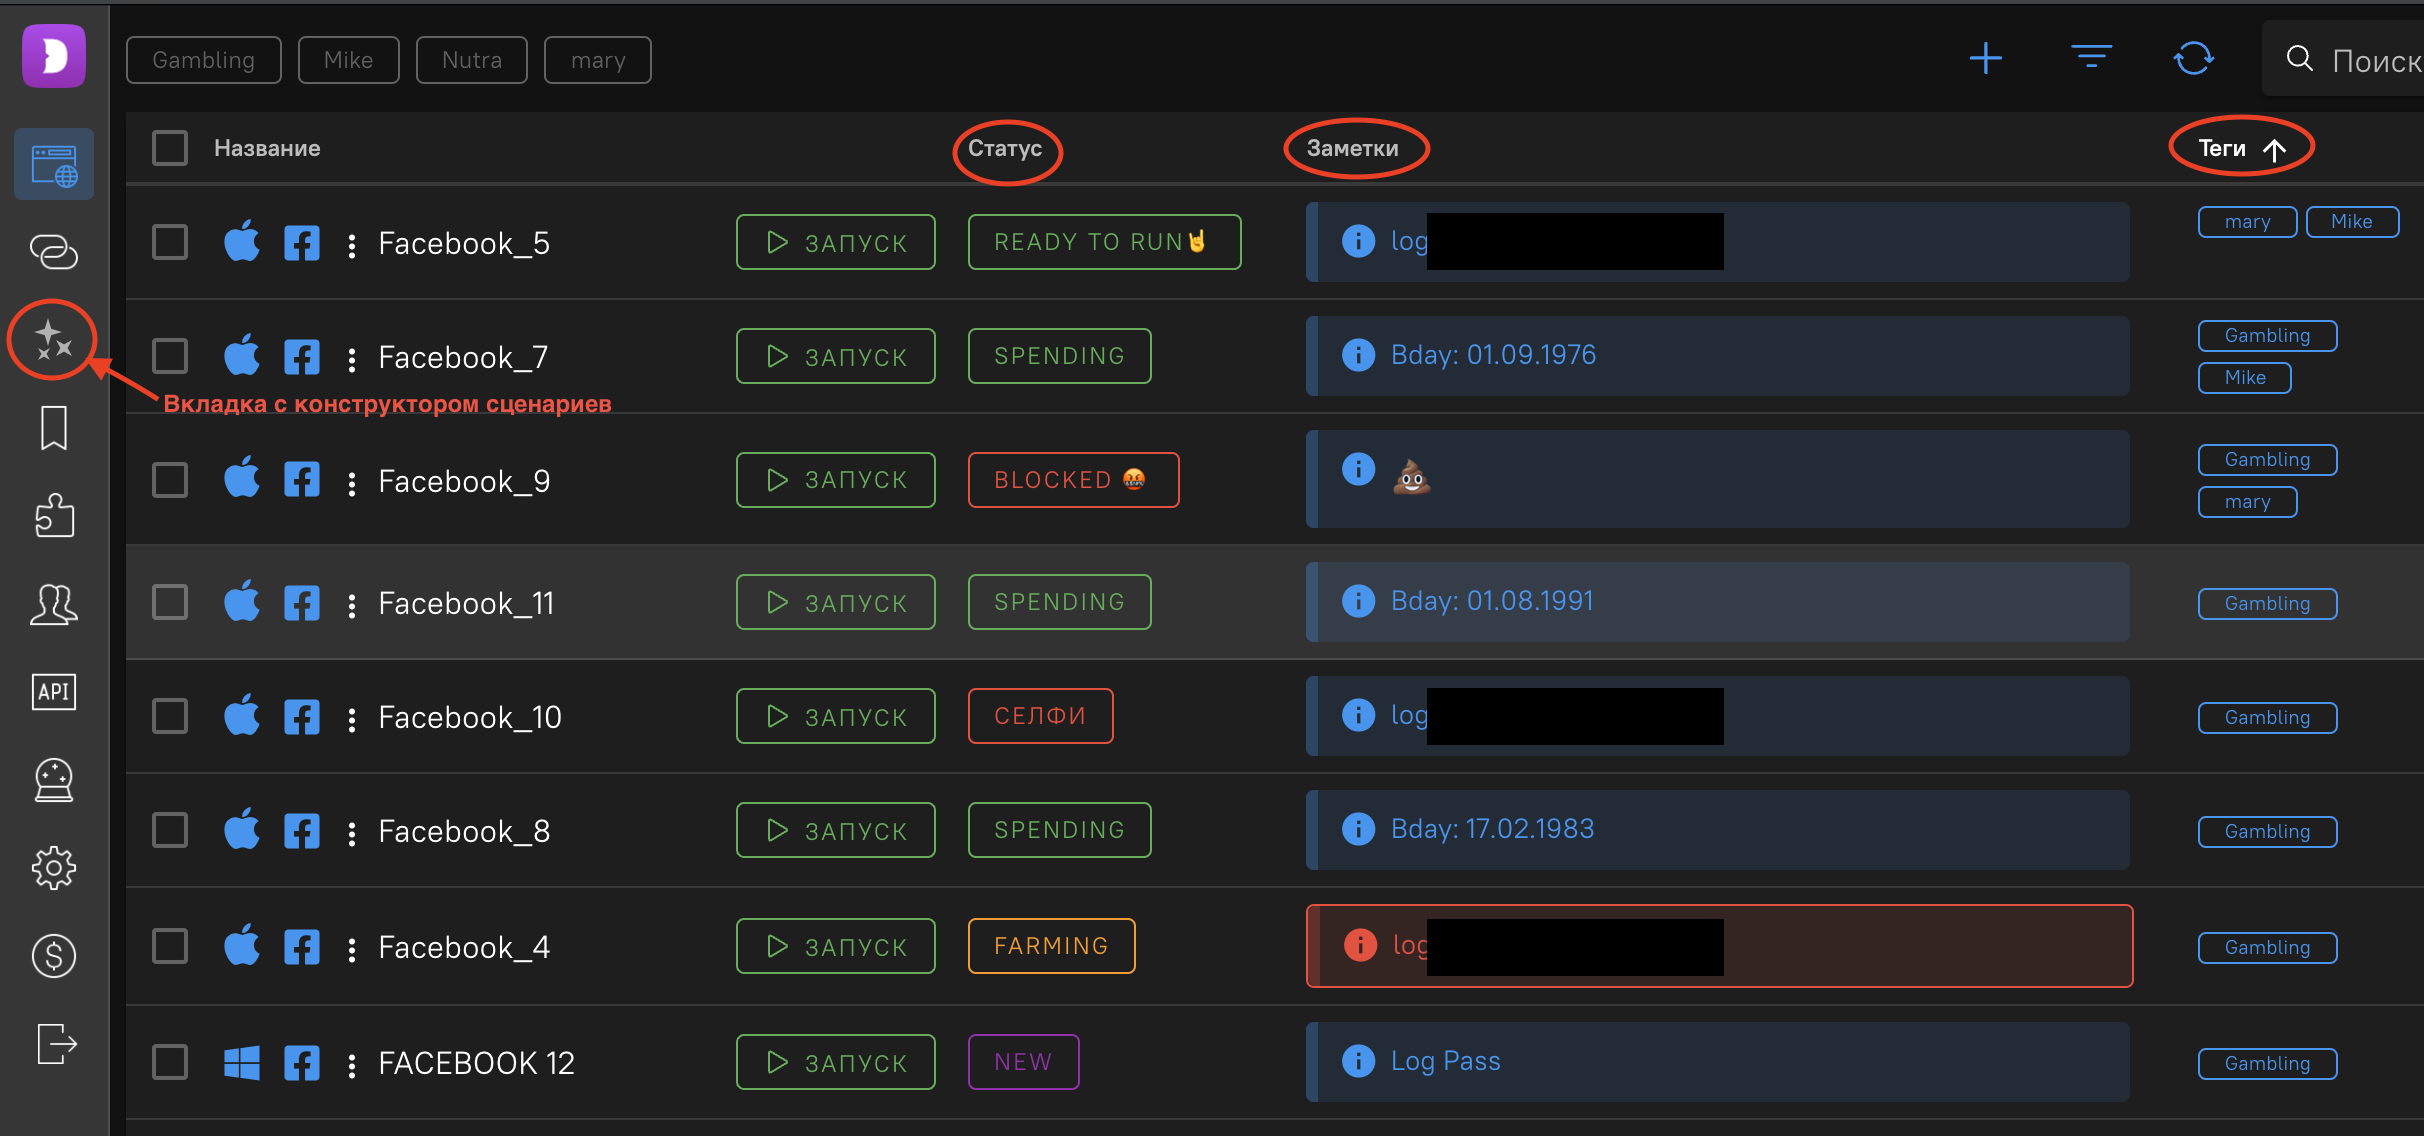Screen dimensions: 2424x1136
Task: Click the Facebook icon of Facebook_8 row
Action: (302, 831)
